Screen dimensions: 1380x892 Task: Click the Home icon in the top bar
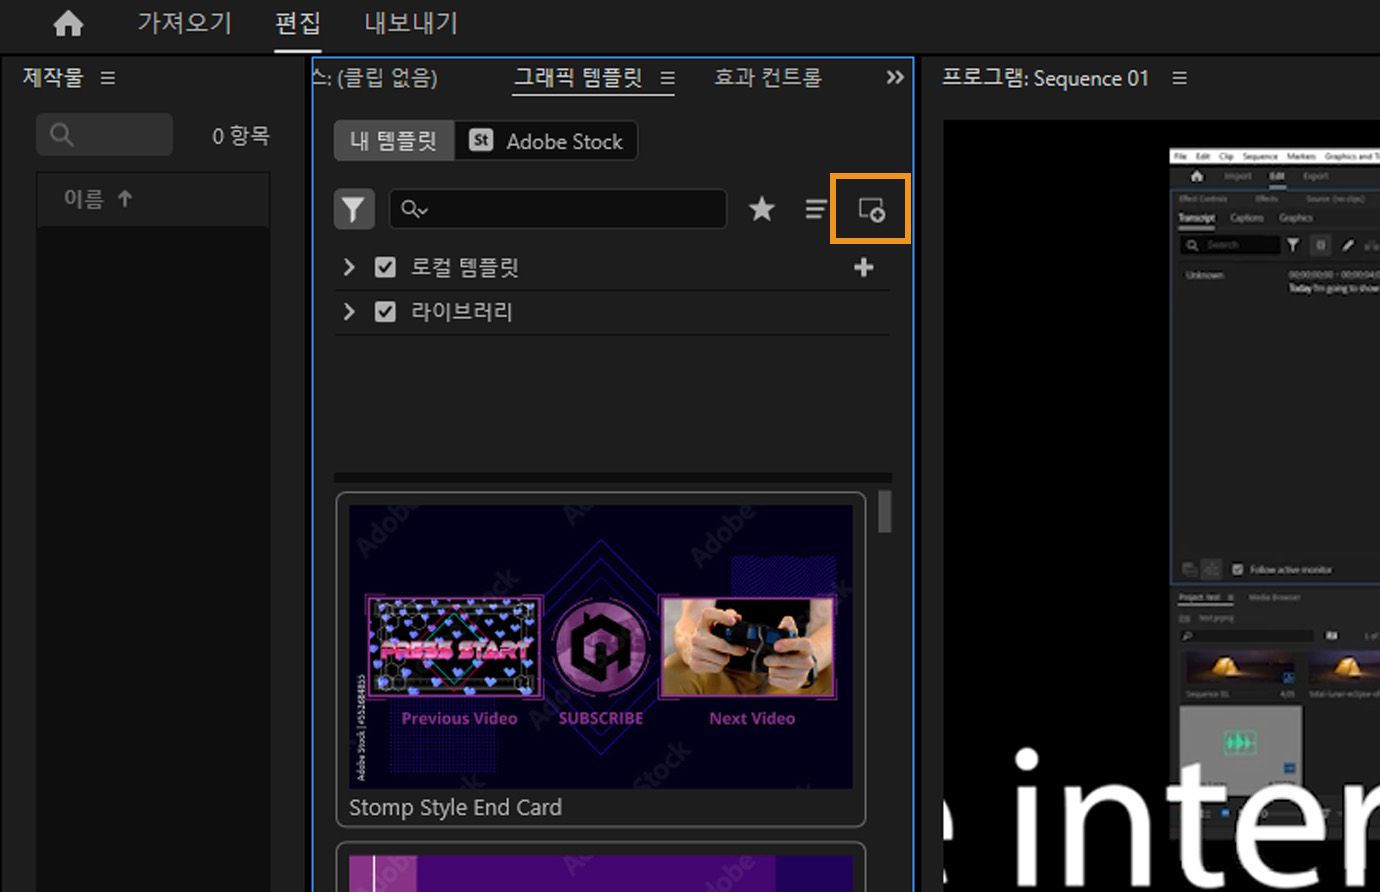67,22
